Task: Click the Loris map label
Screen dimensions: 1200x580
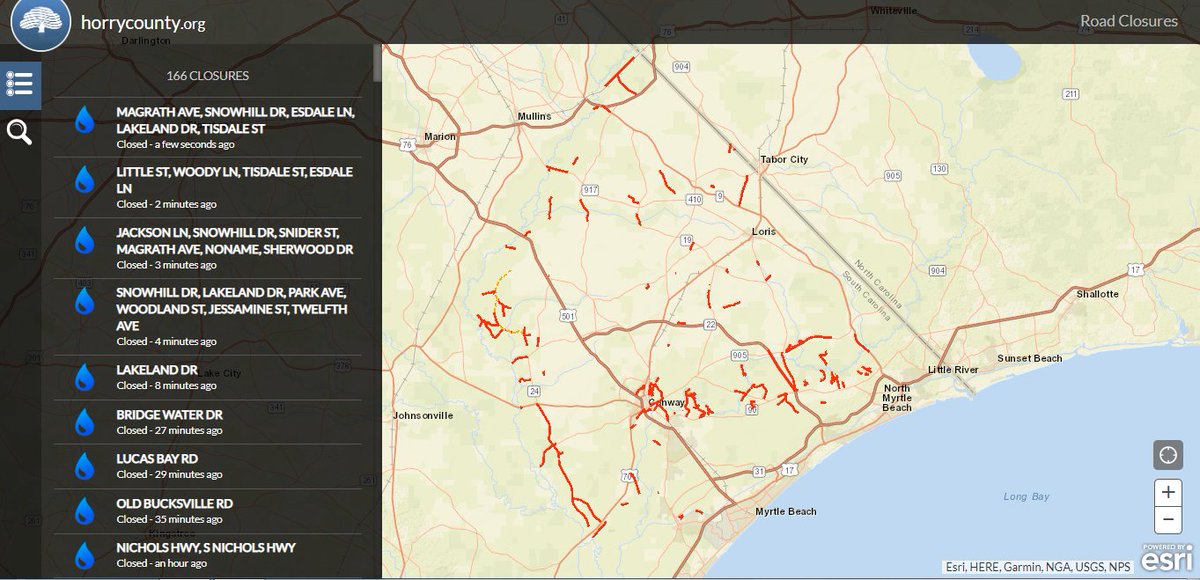Action: (x=763, y=231)
